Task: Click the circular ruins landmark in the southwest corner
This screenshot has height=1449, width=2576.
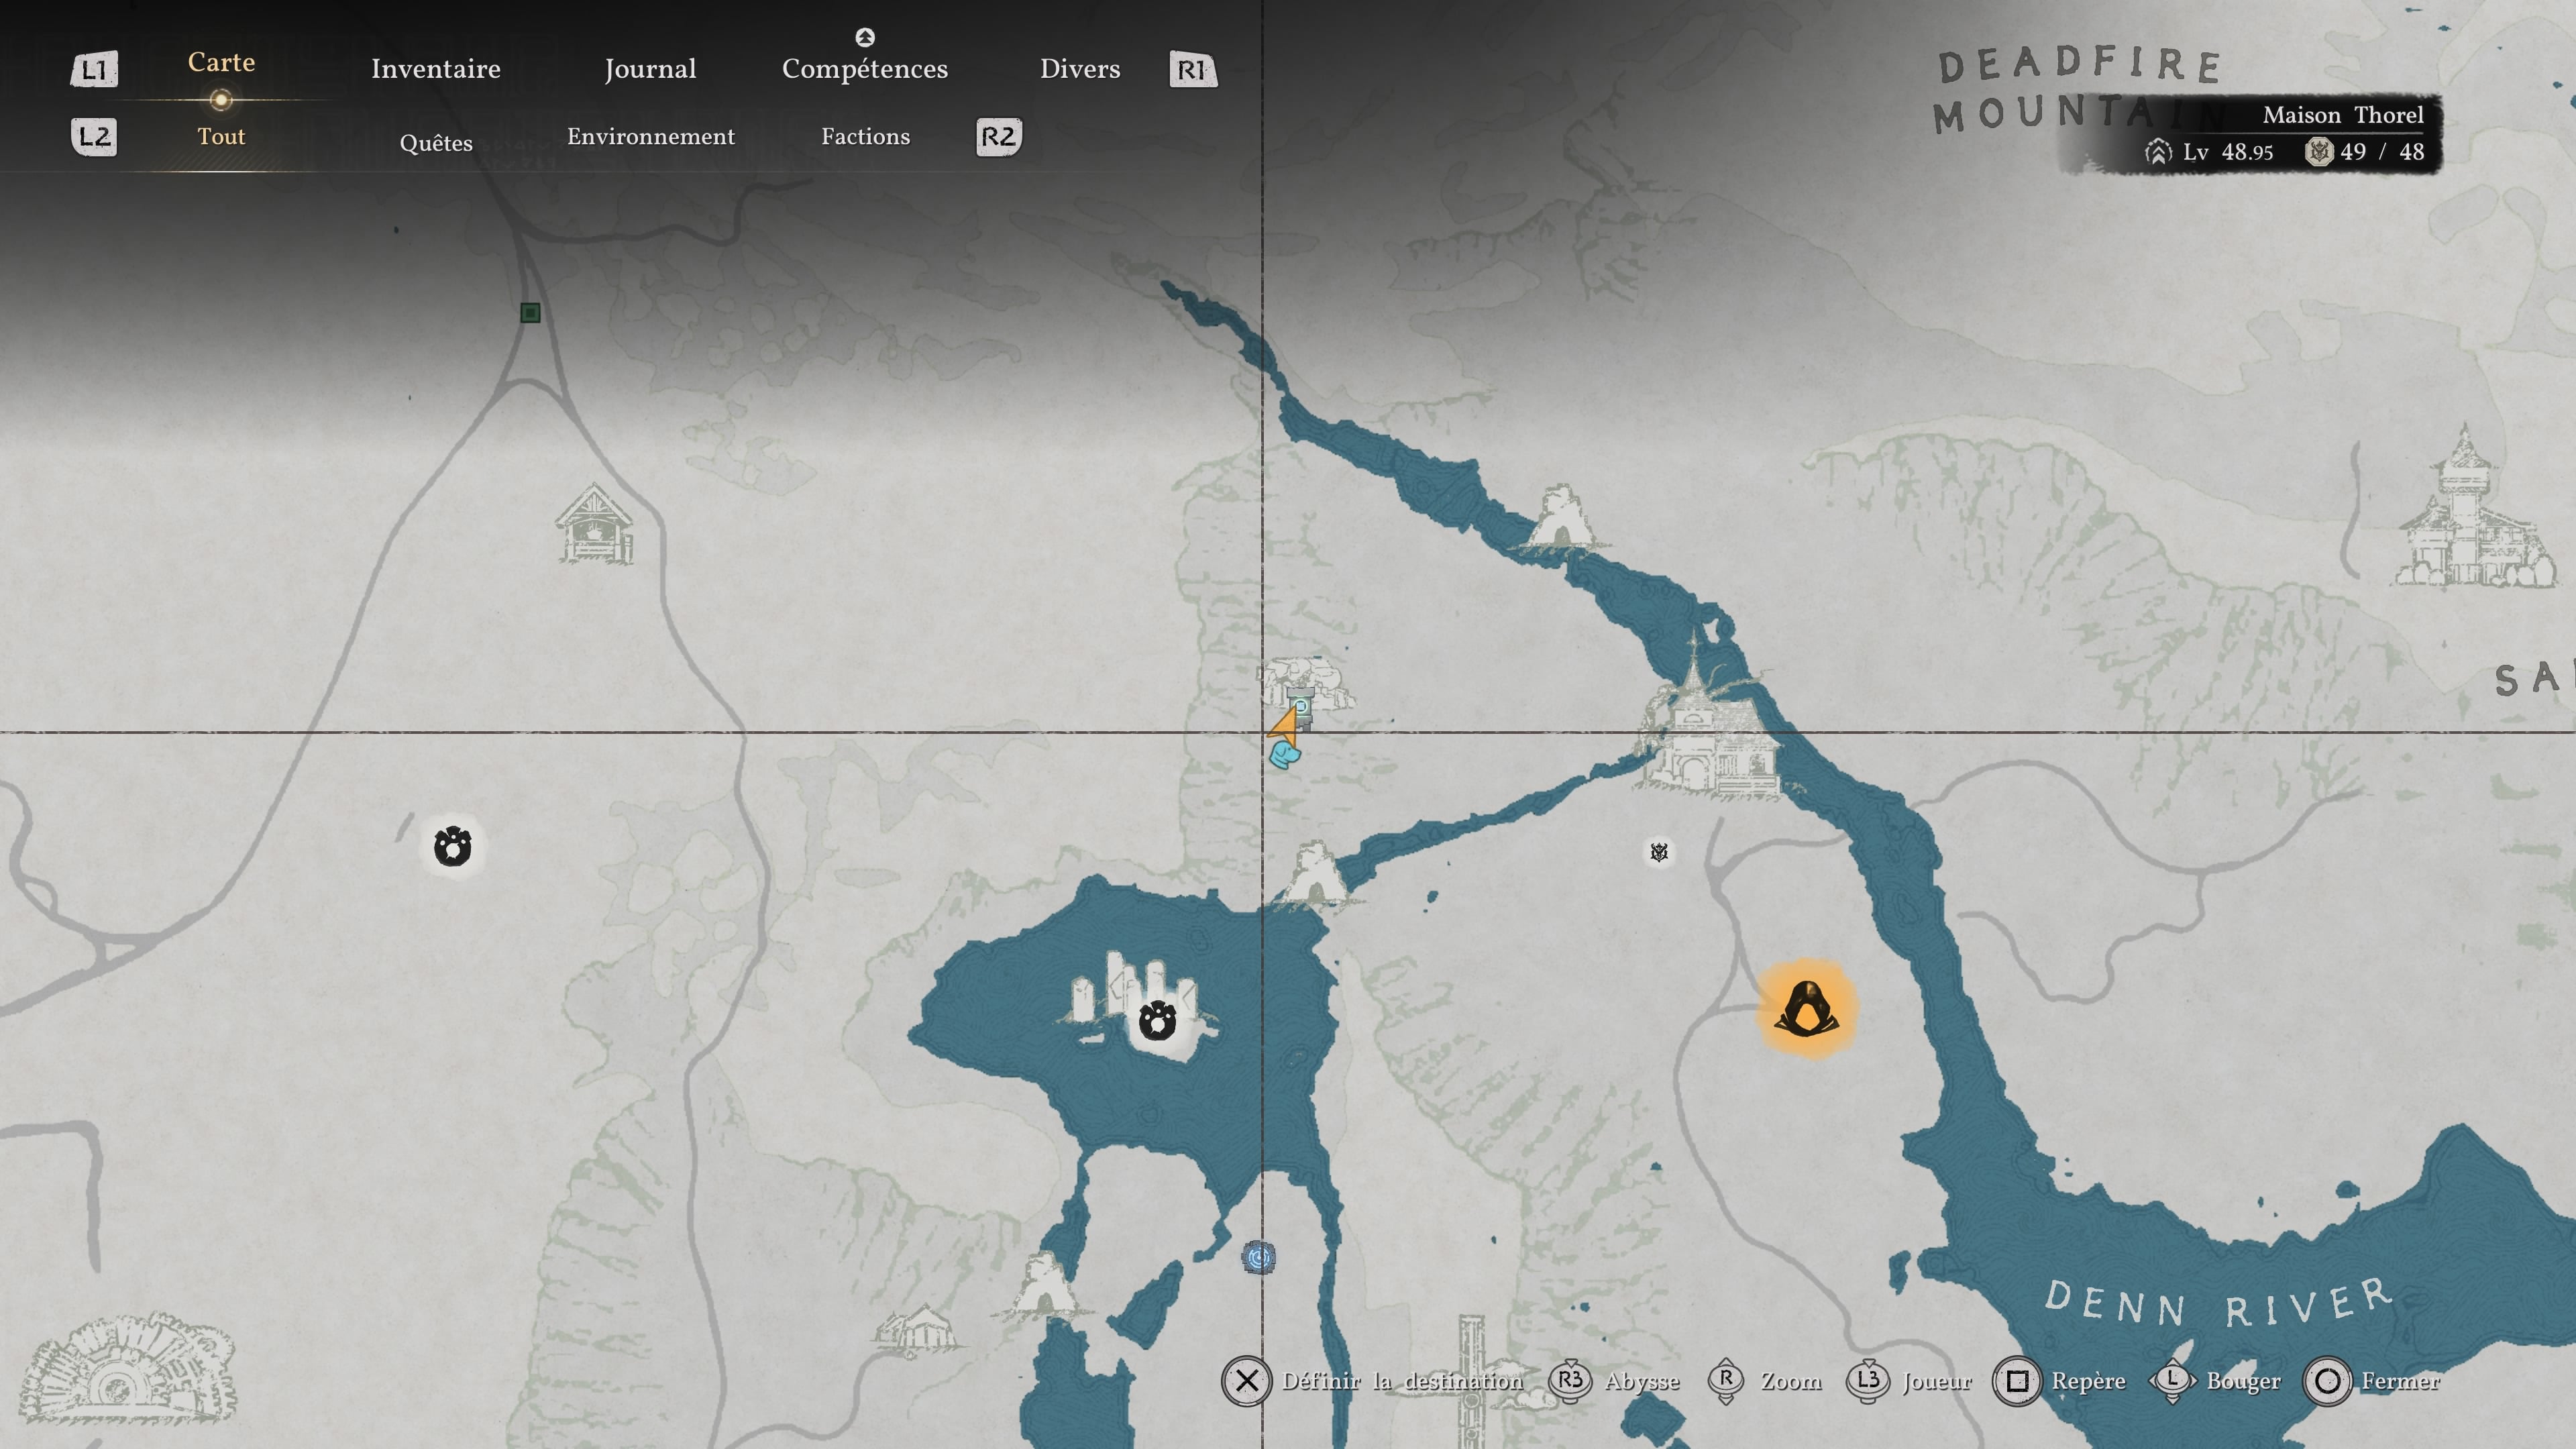Action: click(127, 1369)
